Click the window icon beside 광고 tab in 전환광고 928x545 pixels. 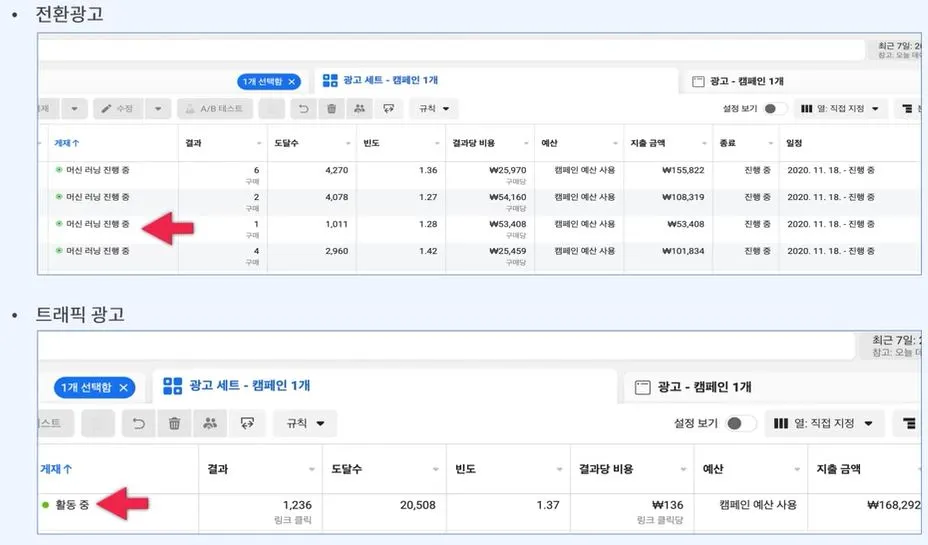click(x=698, y=81)
